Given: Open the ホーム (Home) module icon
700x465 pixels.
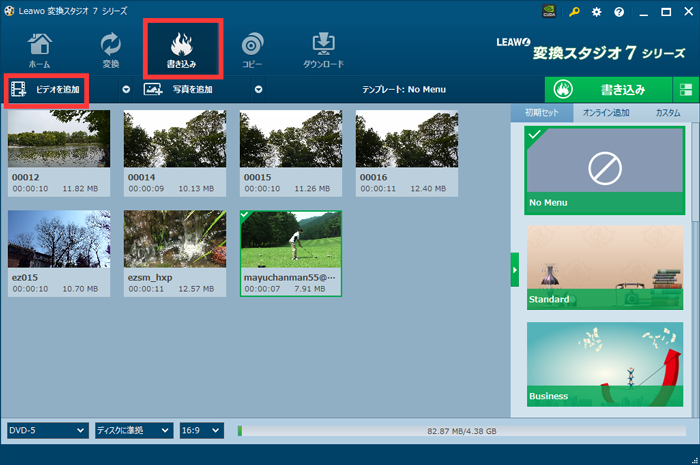Looking at the screenshot, I should point(40,50).
